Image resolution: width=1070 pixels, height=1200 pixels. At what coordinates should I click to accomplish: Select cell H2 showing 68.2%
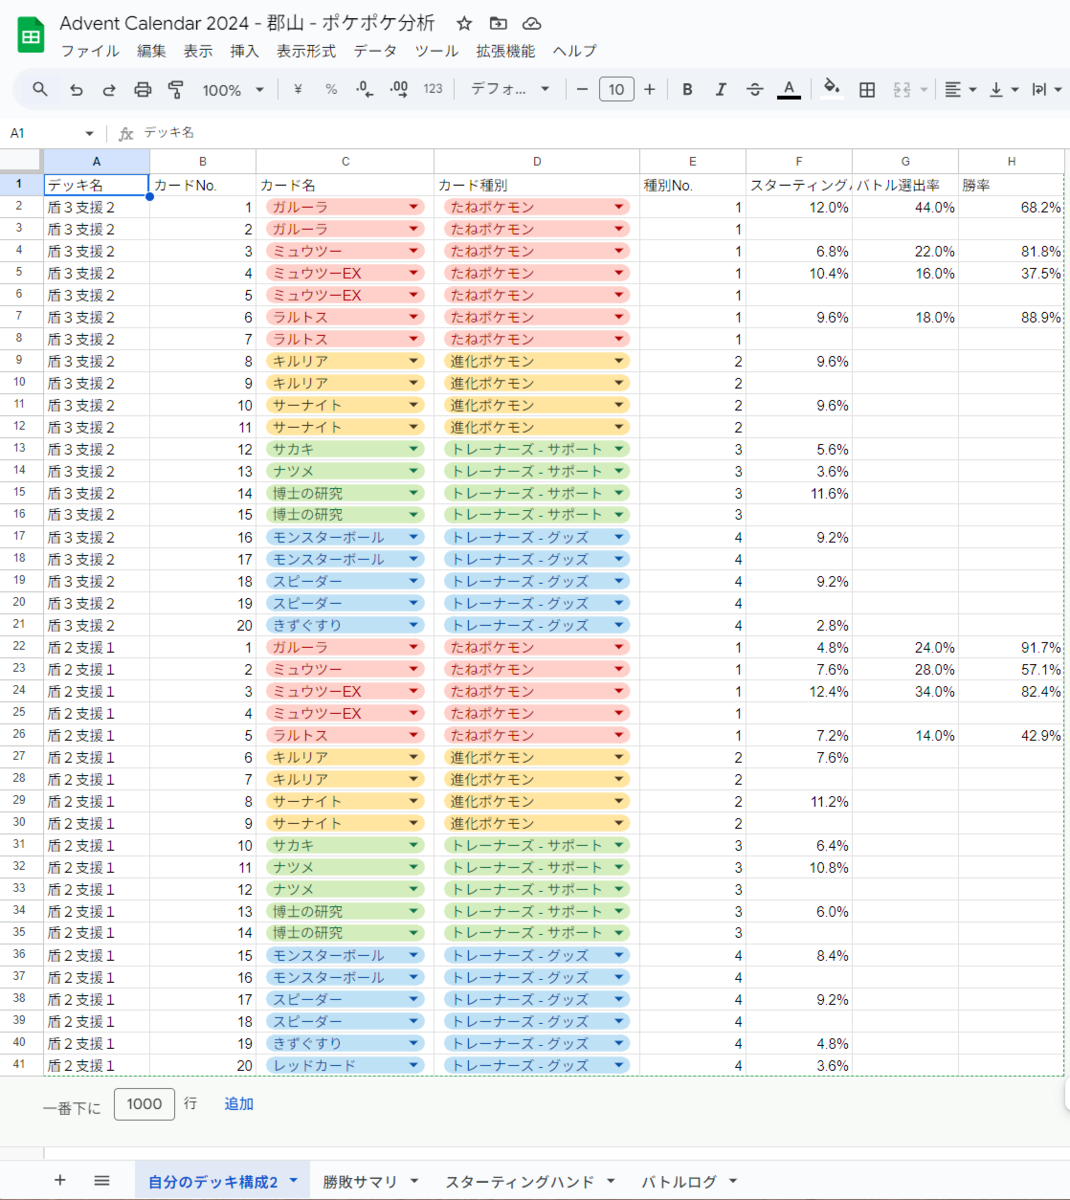[1011, 207]
